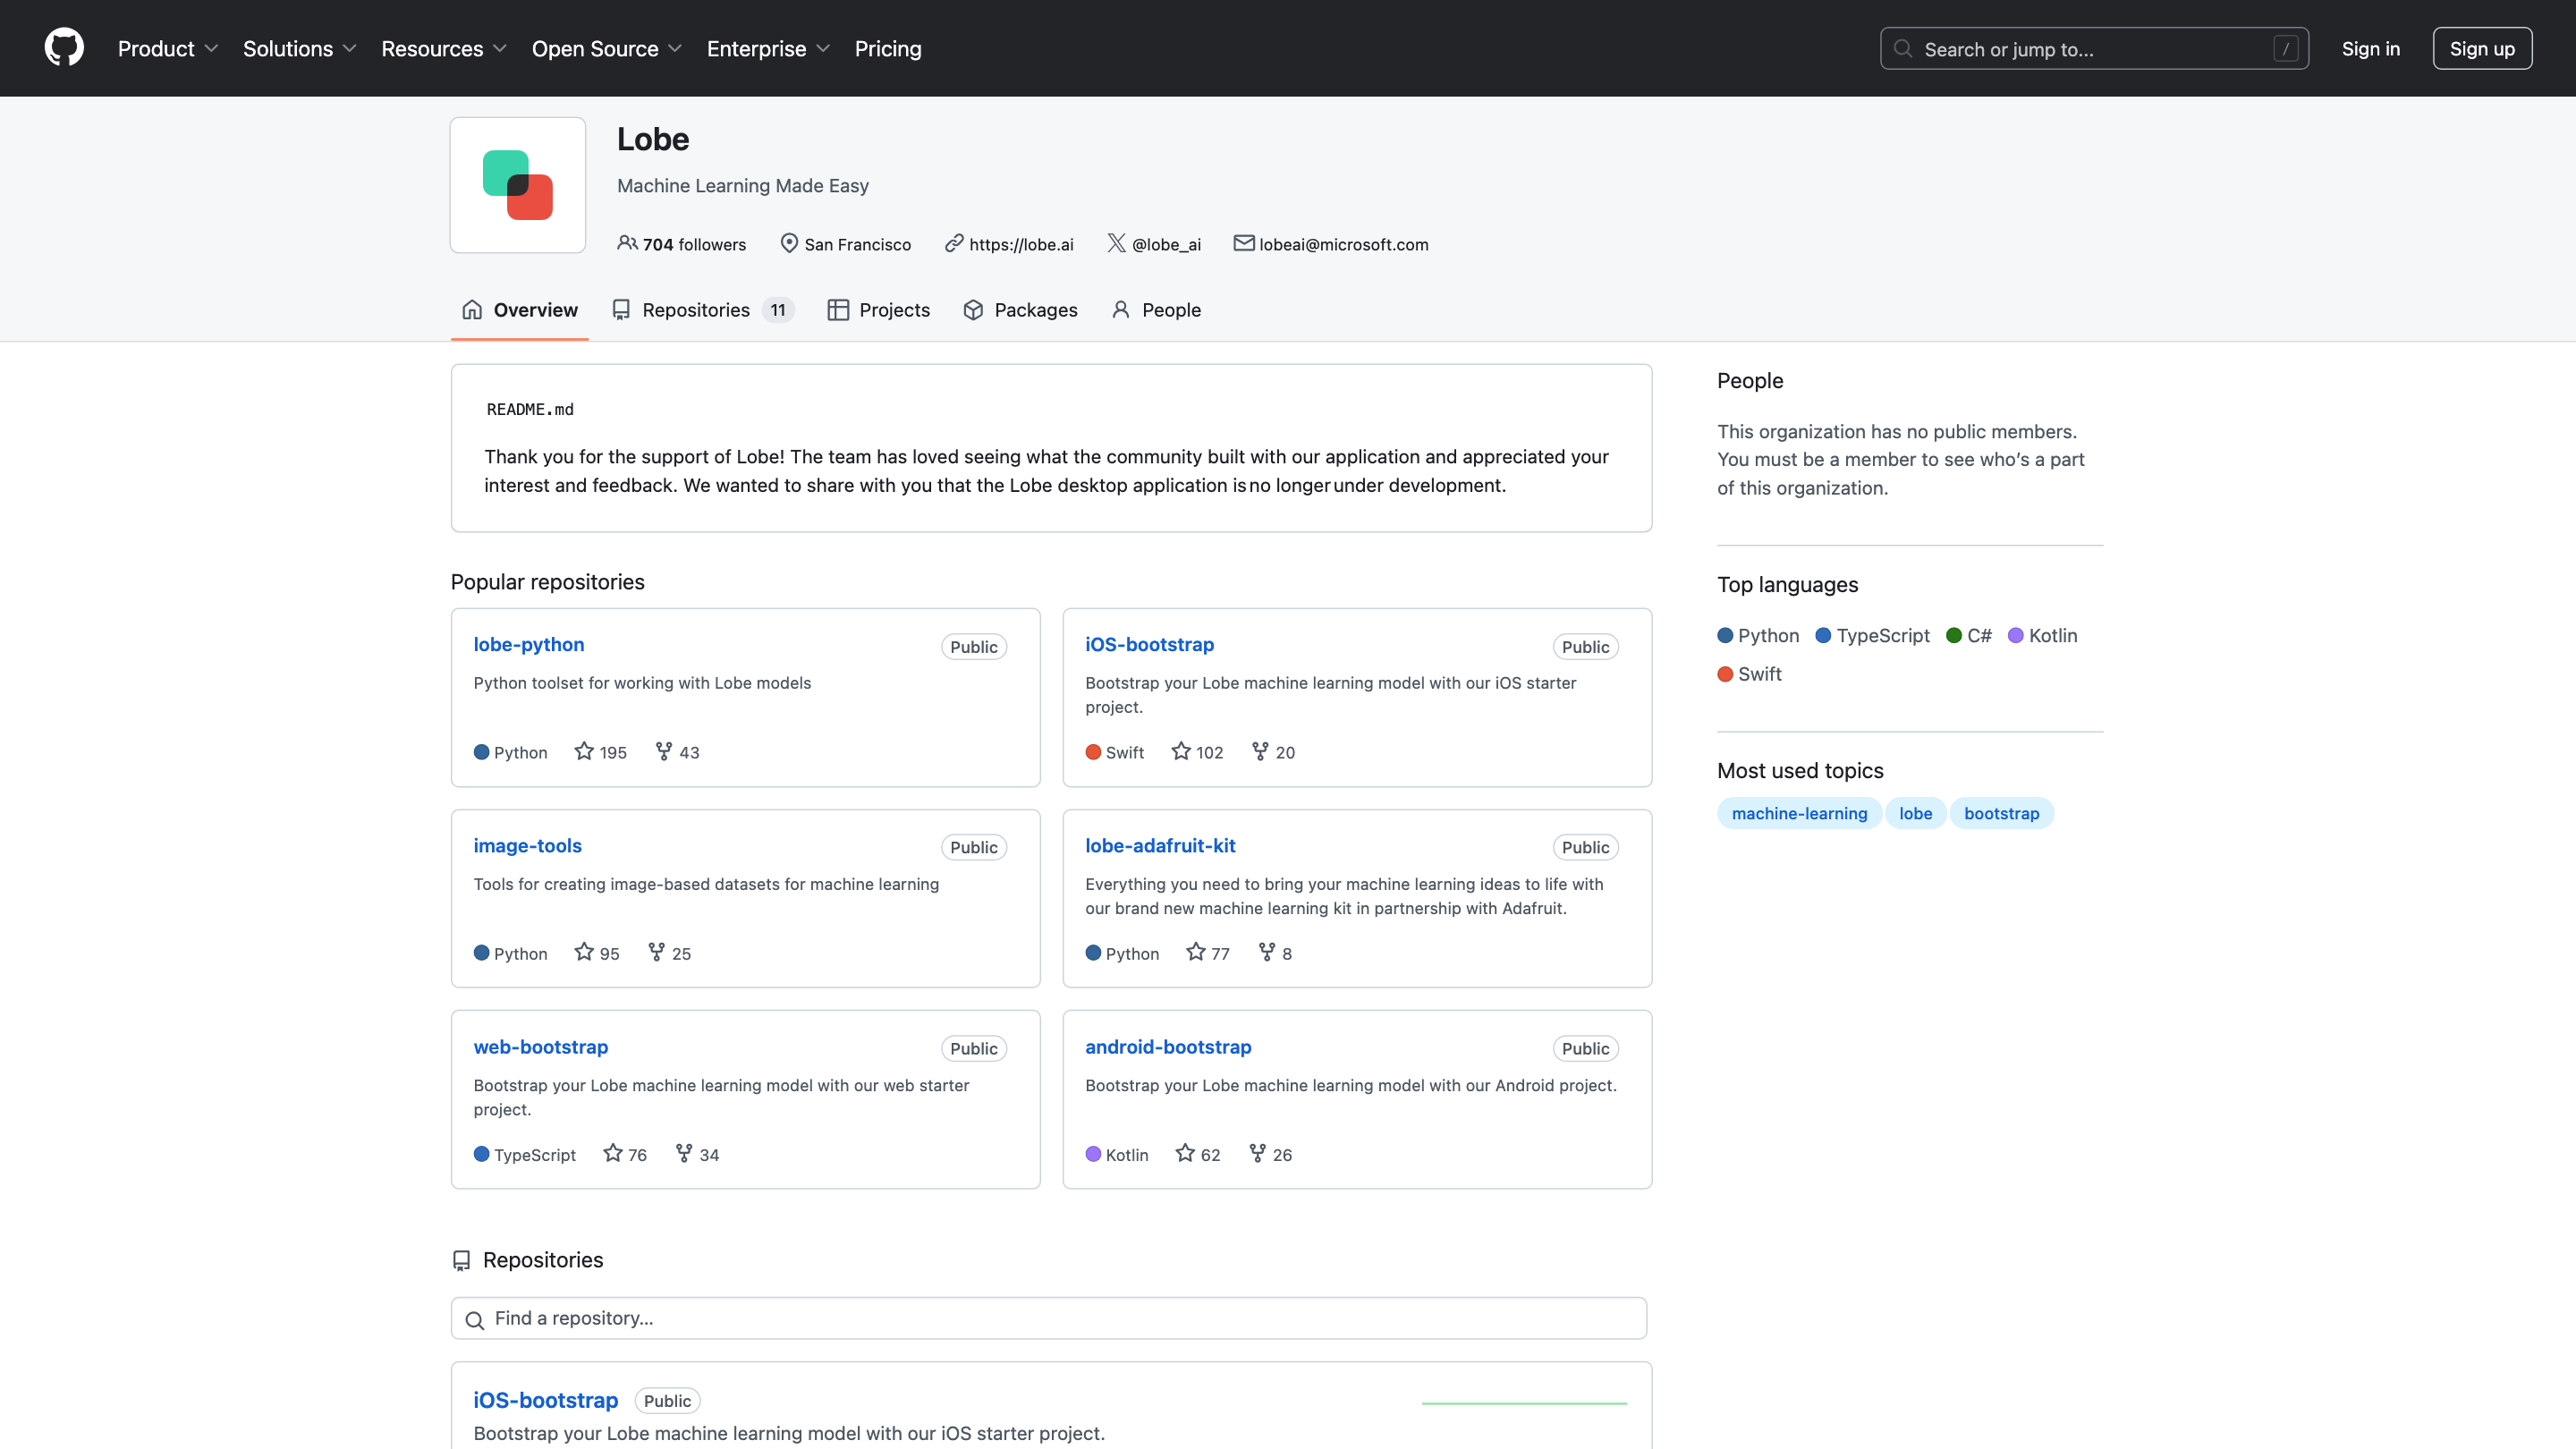Click the Lobe organization avatar
This screenshot has width=2576, height=1449.
pos(517,185)
